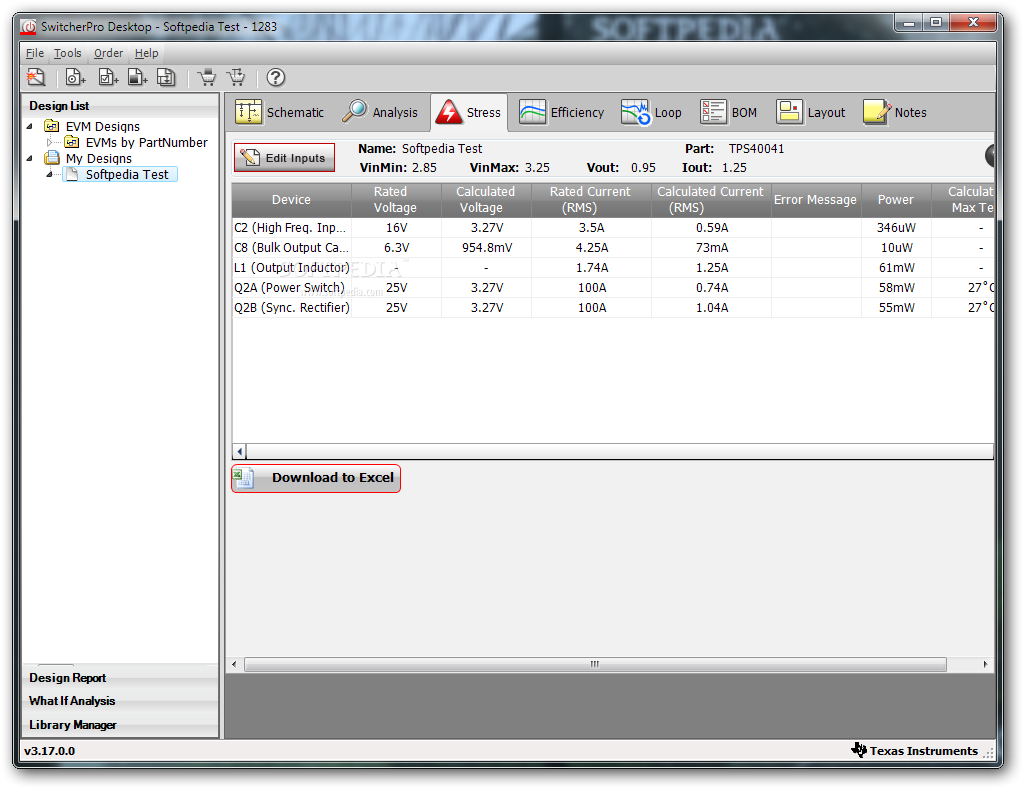Open help via question mark icon
This screenshot has width=1024, height=789.
[x=276, y=77]
